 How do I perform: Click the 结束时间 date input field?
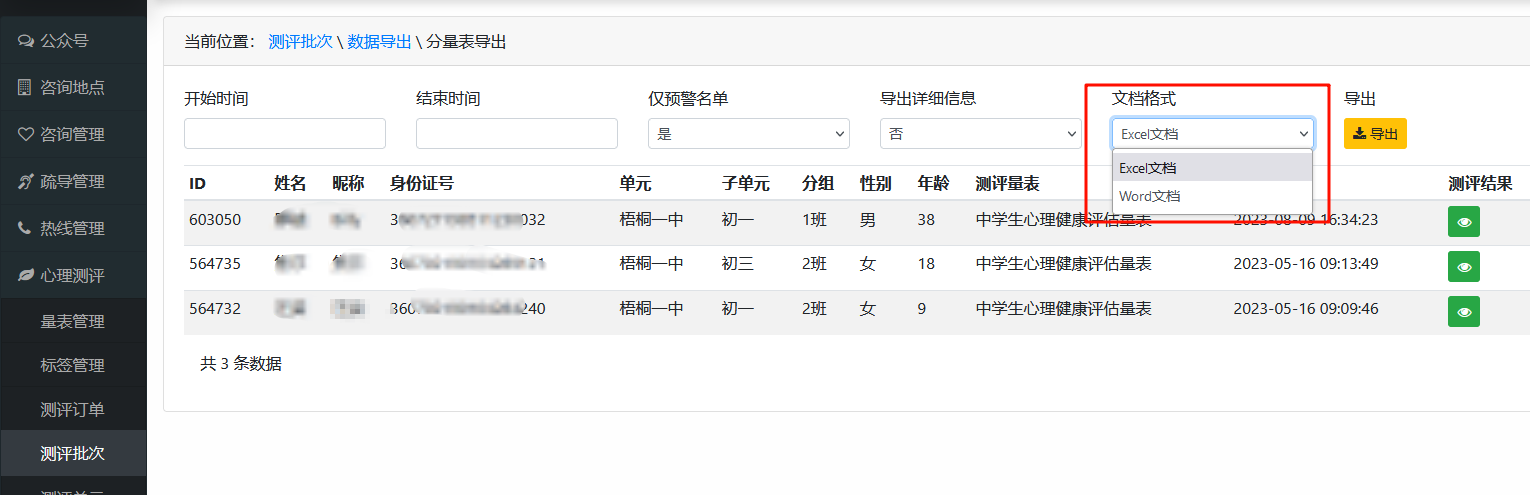tap(517, 134)
